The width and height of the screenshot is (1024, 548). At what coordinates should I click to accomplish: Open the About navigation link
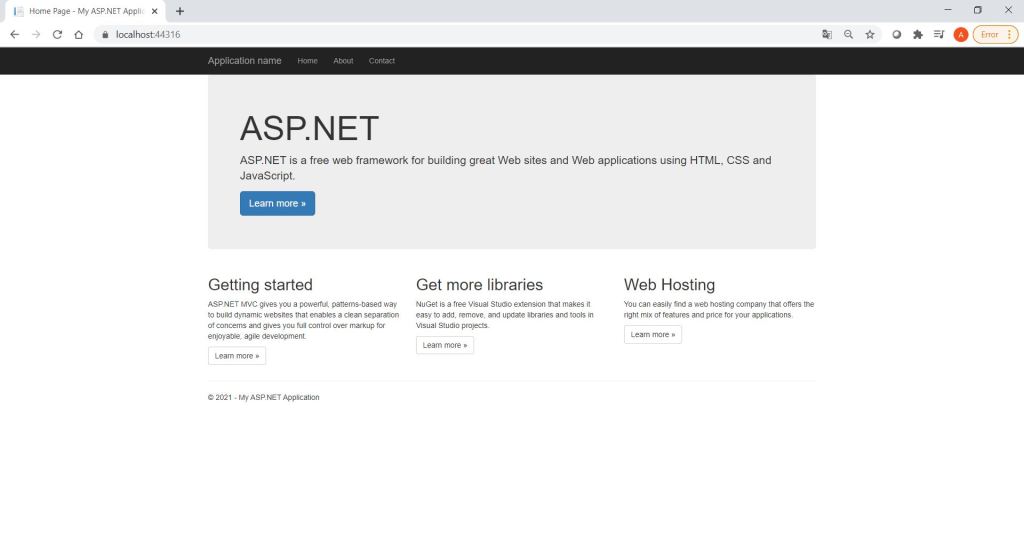[x=343, y=61]
